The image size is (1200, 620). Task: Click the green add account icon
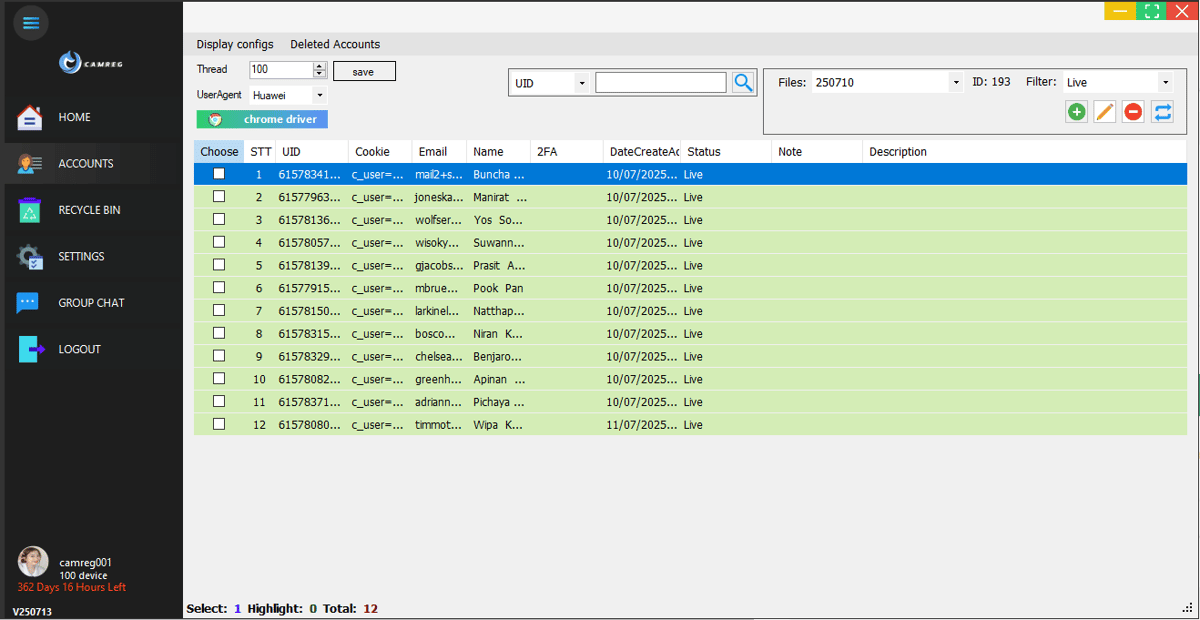pos(1076,112)
